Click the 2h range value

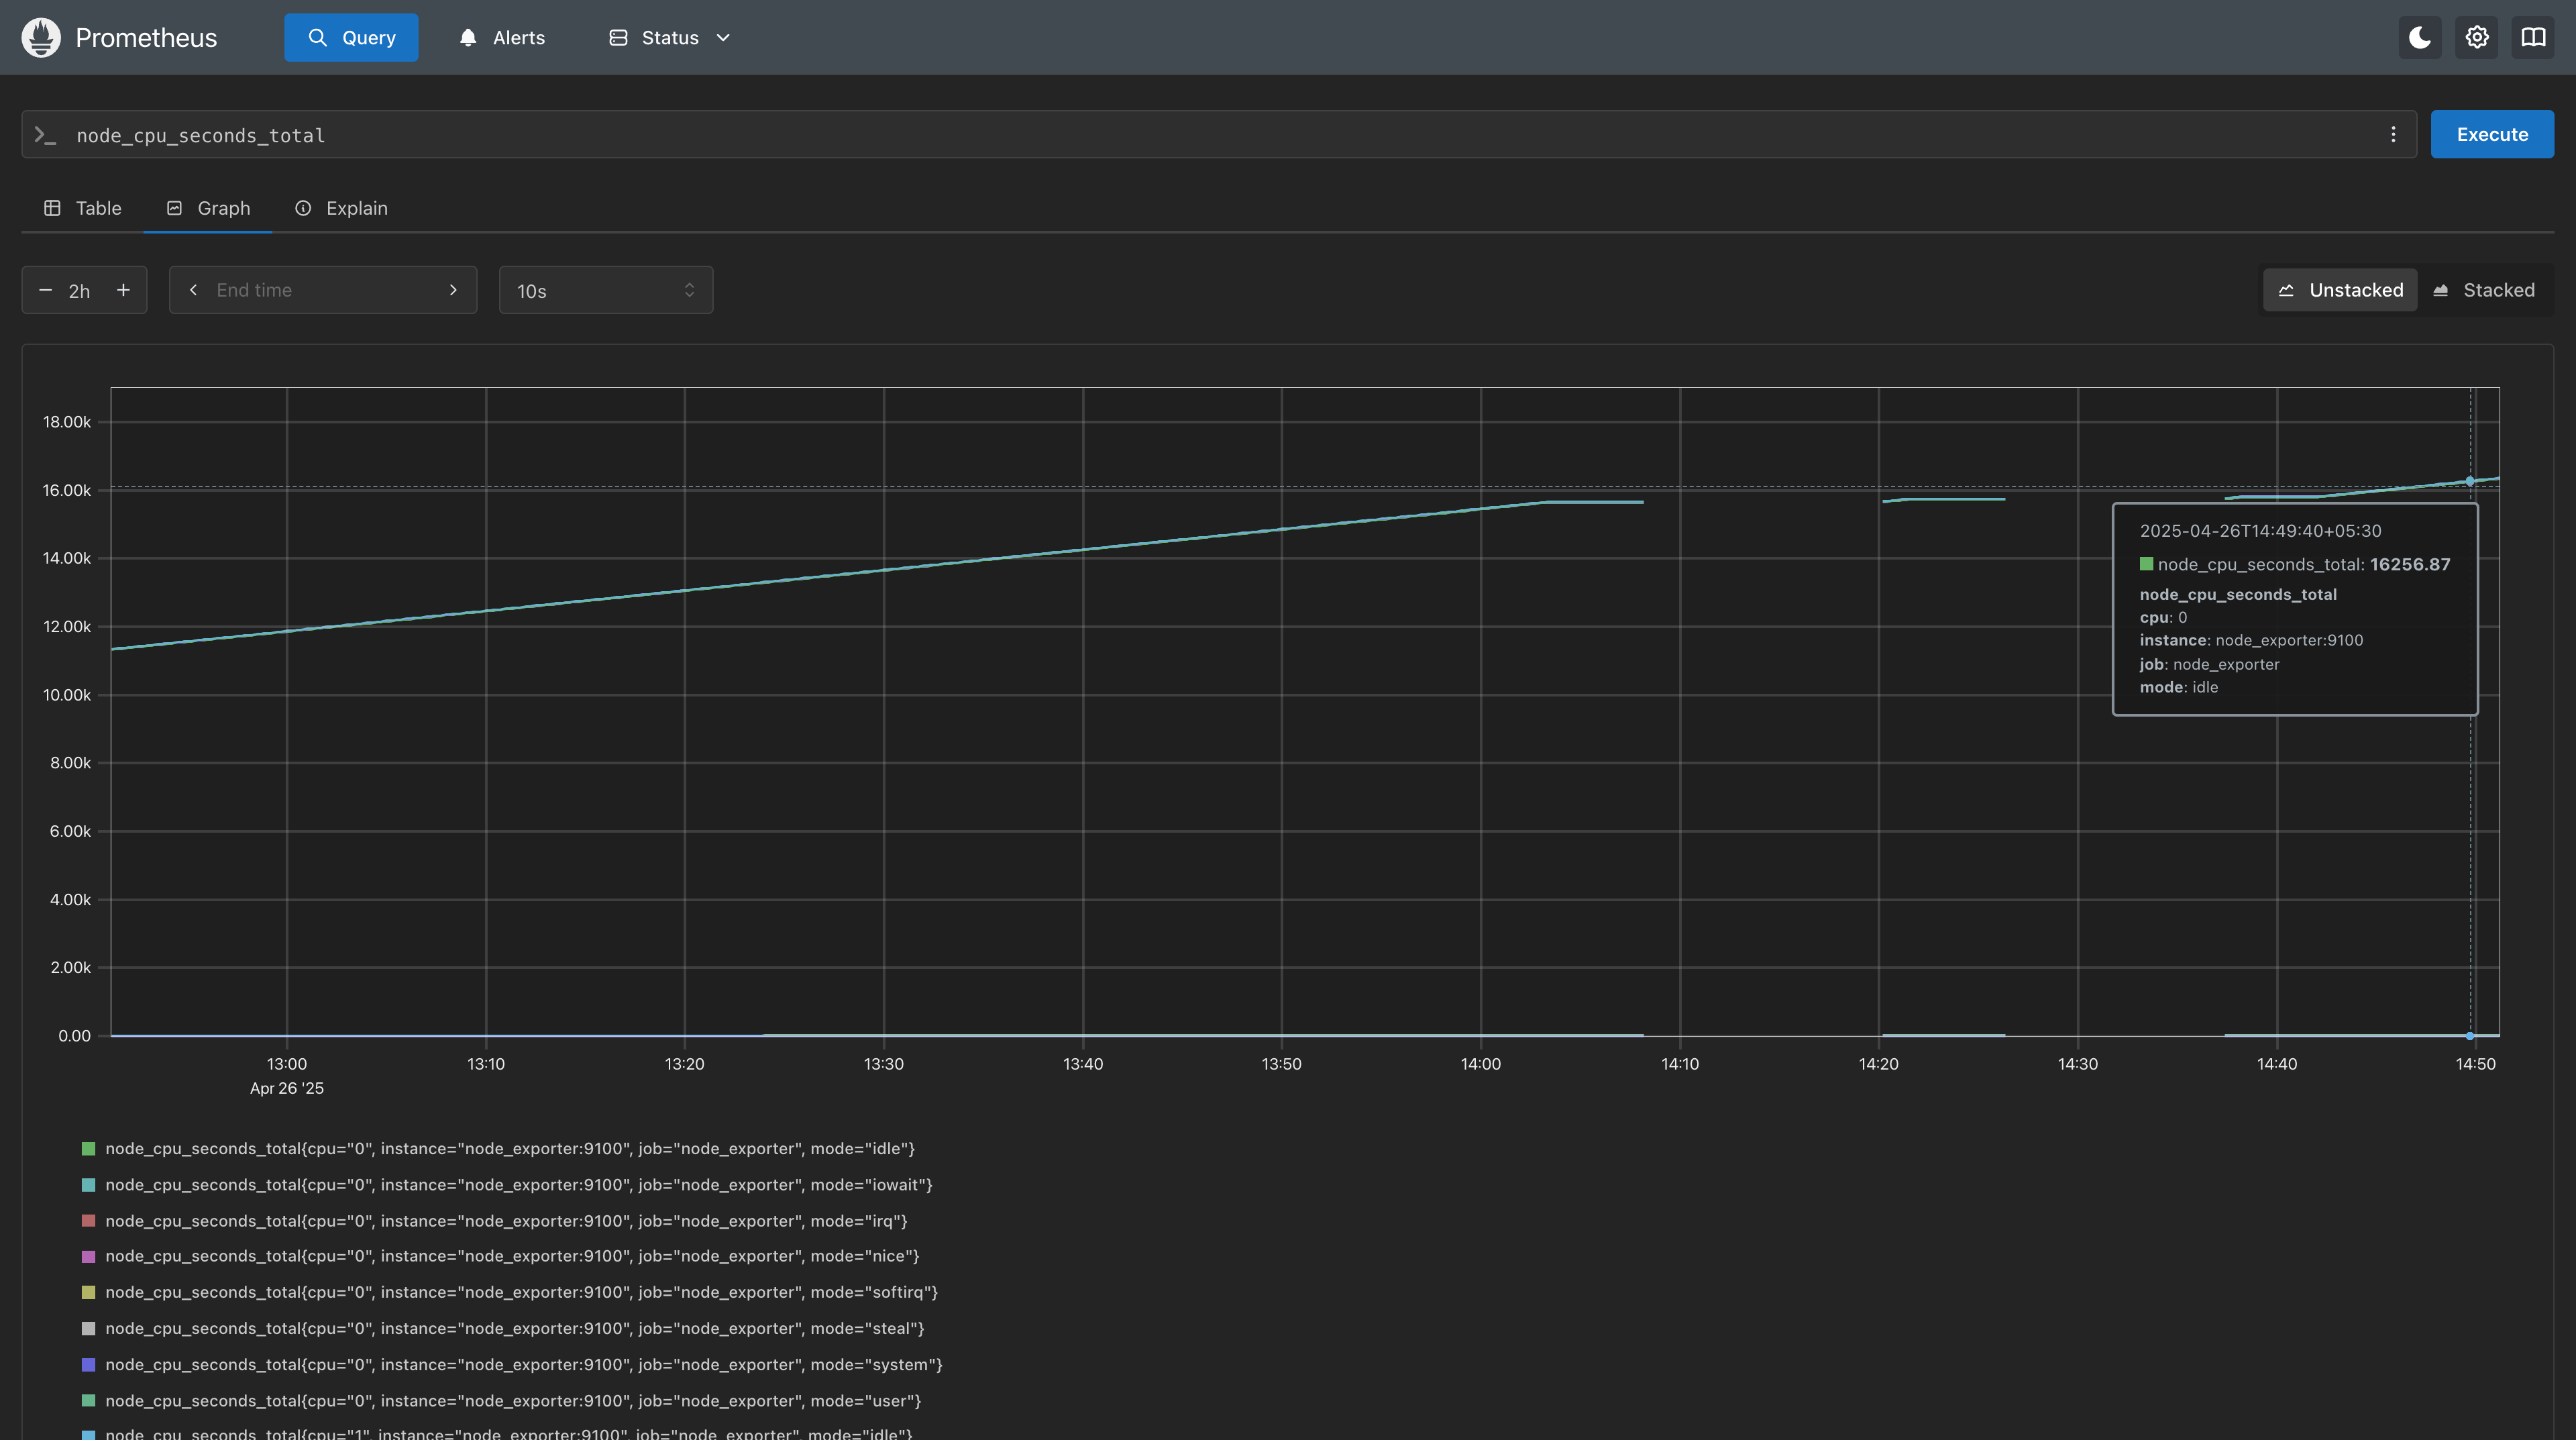point(79,291)
